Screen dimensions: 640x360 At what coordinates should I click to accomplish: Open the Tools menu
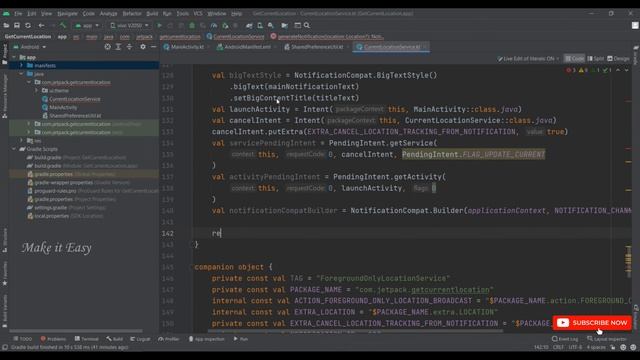[x=182, y=13]
